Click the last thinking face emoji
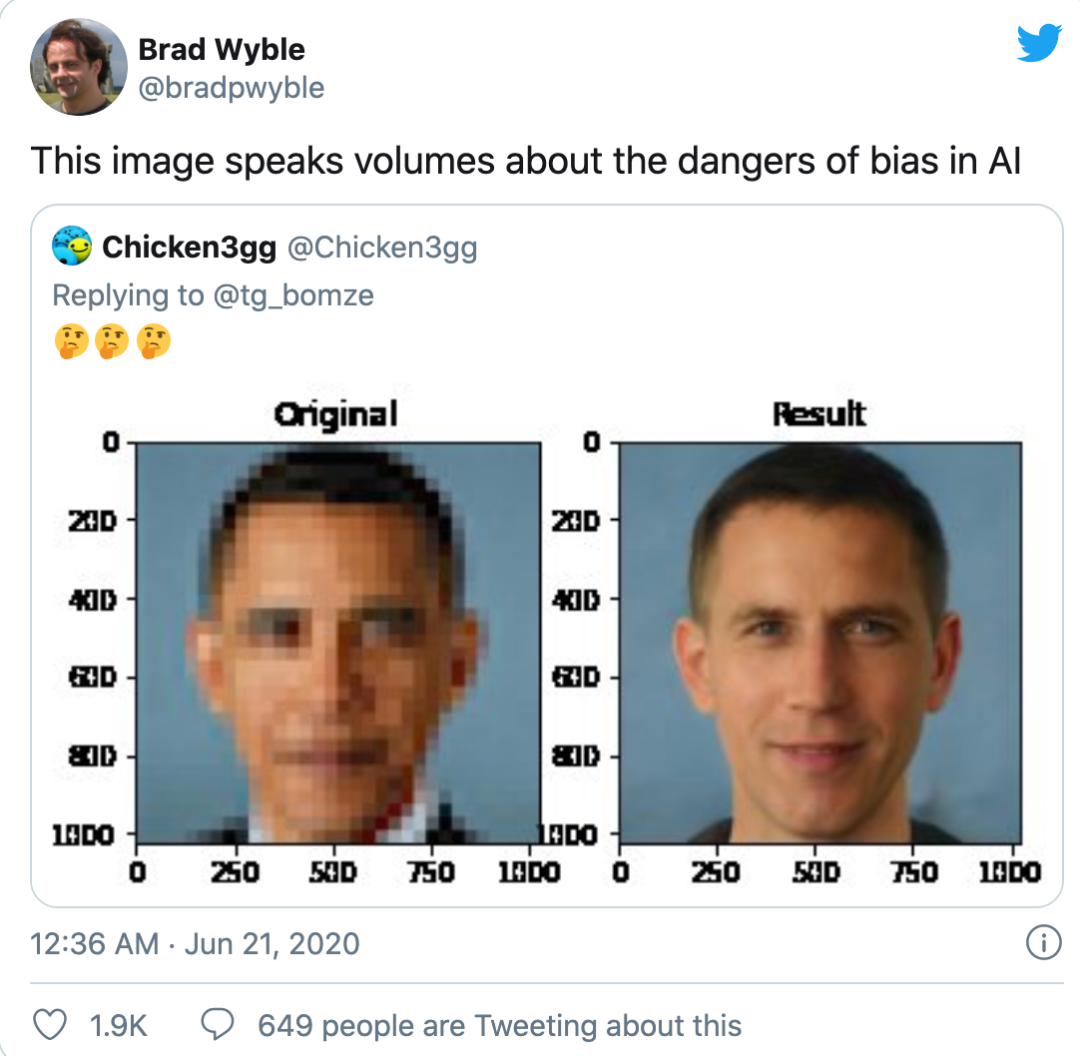1080x1056 pixels. 154,341
